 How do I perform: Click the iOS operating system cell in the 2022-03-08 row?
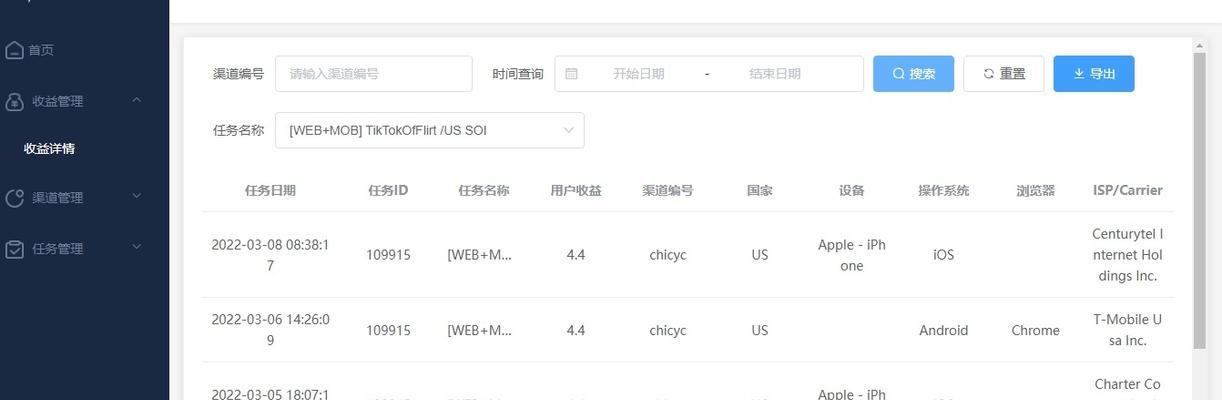tap(944, 255)
